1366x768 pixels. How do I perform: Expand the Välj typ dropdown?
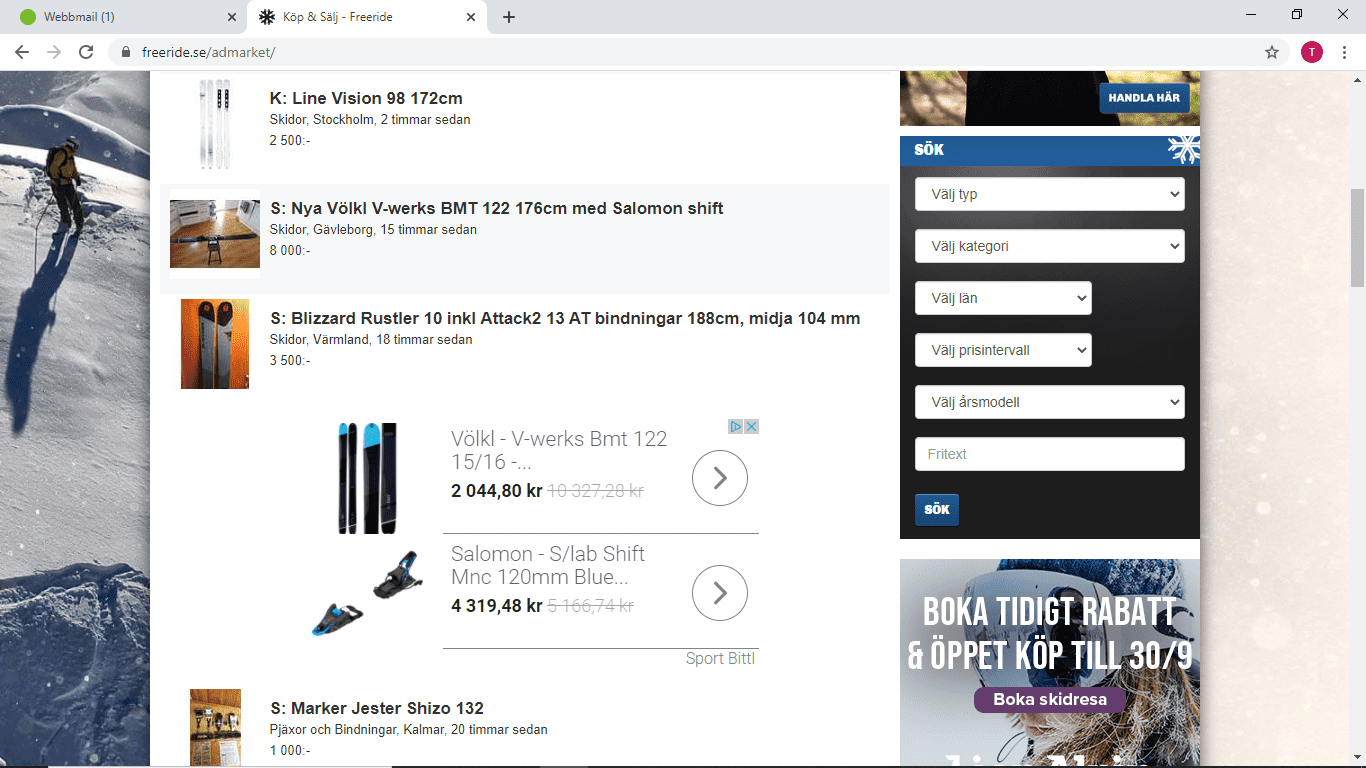click(x=1049, y=194)
